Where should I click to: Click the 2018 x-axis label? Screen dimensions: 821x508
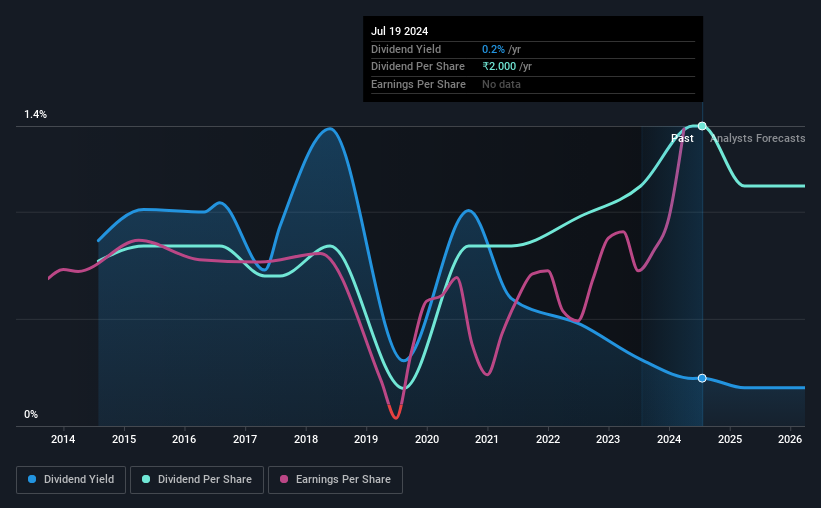point(306,439)
